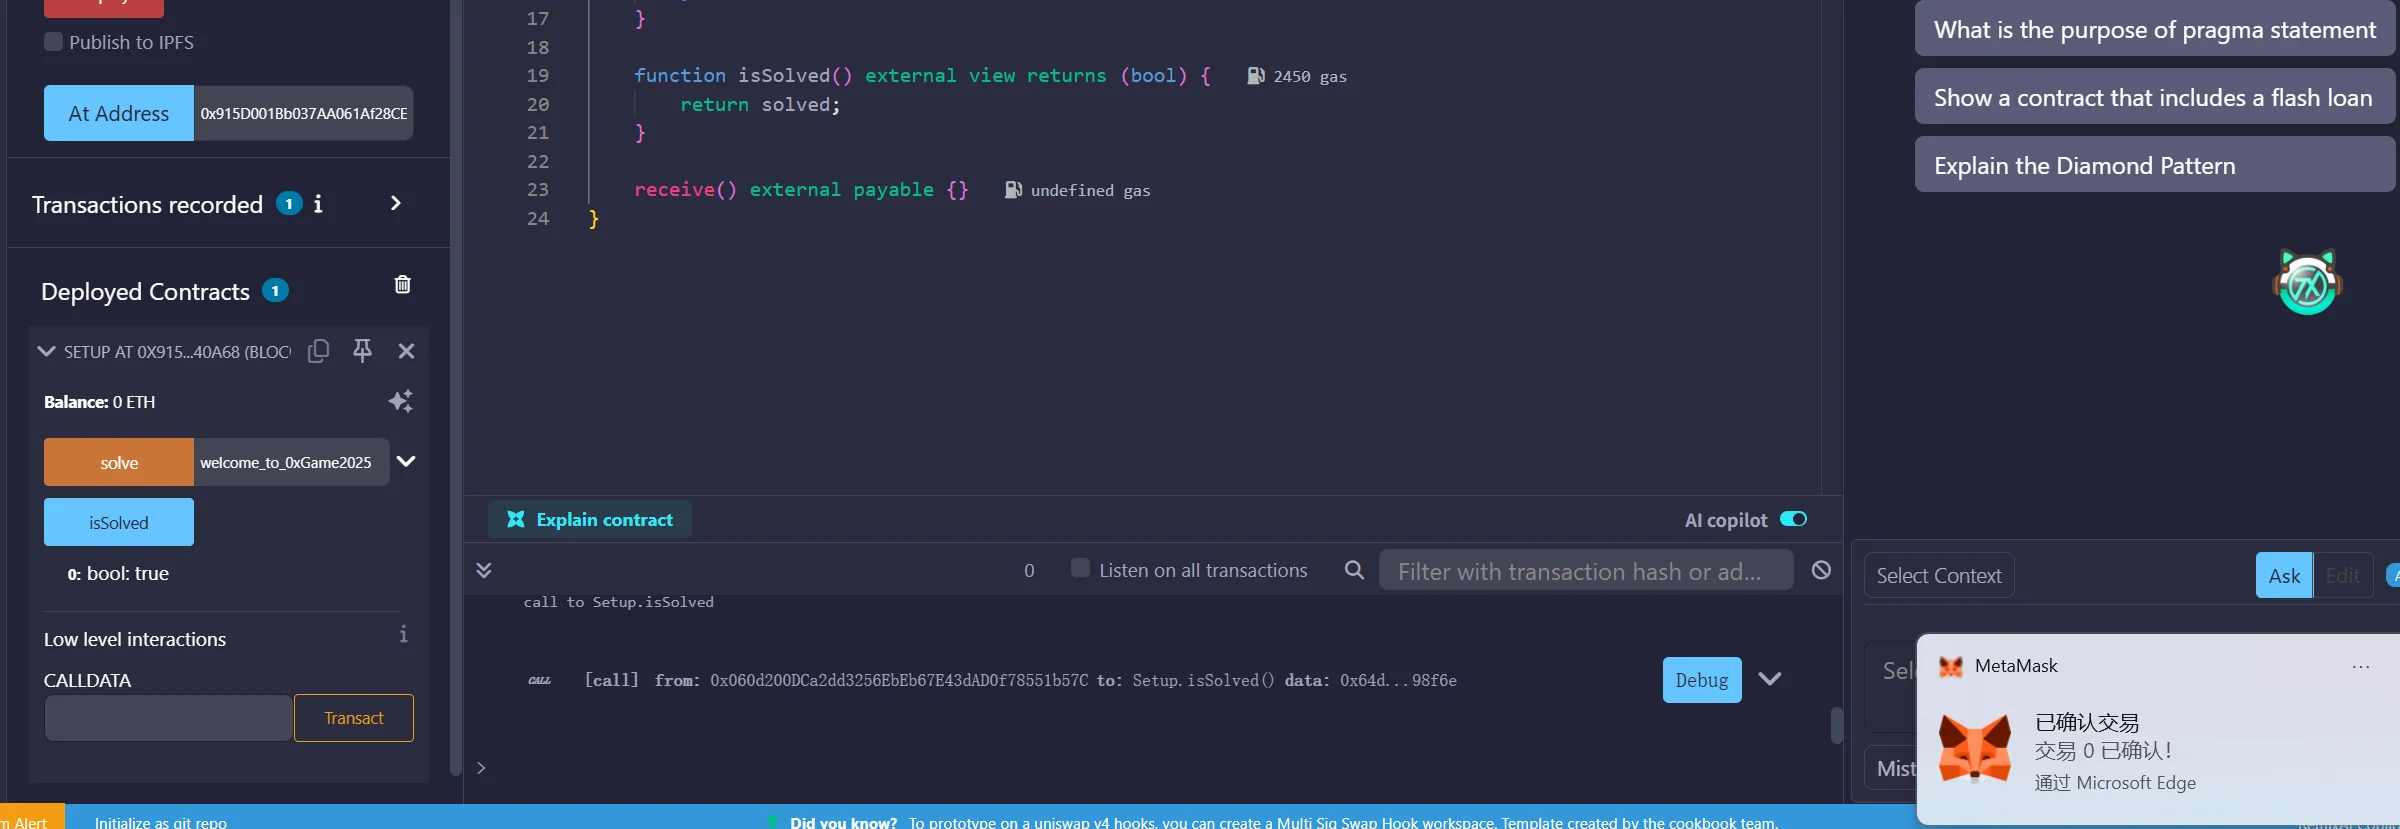Image resolution: width=2400 pixels, height=829 pixels.
Task: Click the AI sparkle icon beside Balance
Action: coord(400,401)
